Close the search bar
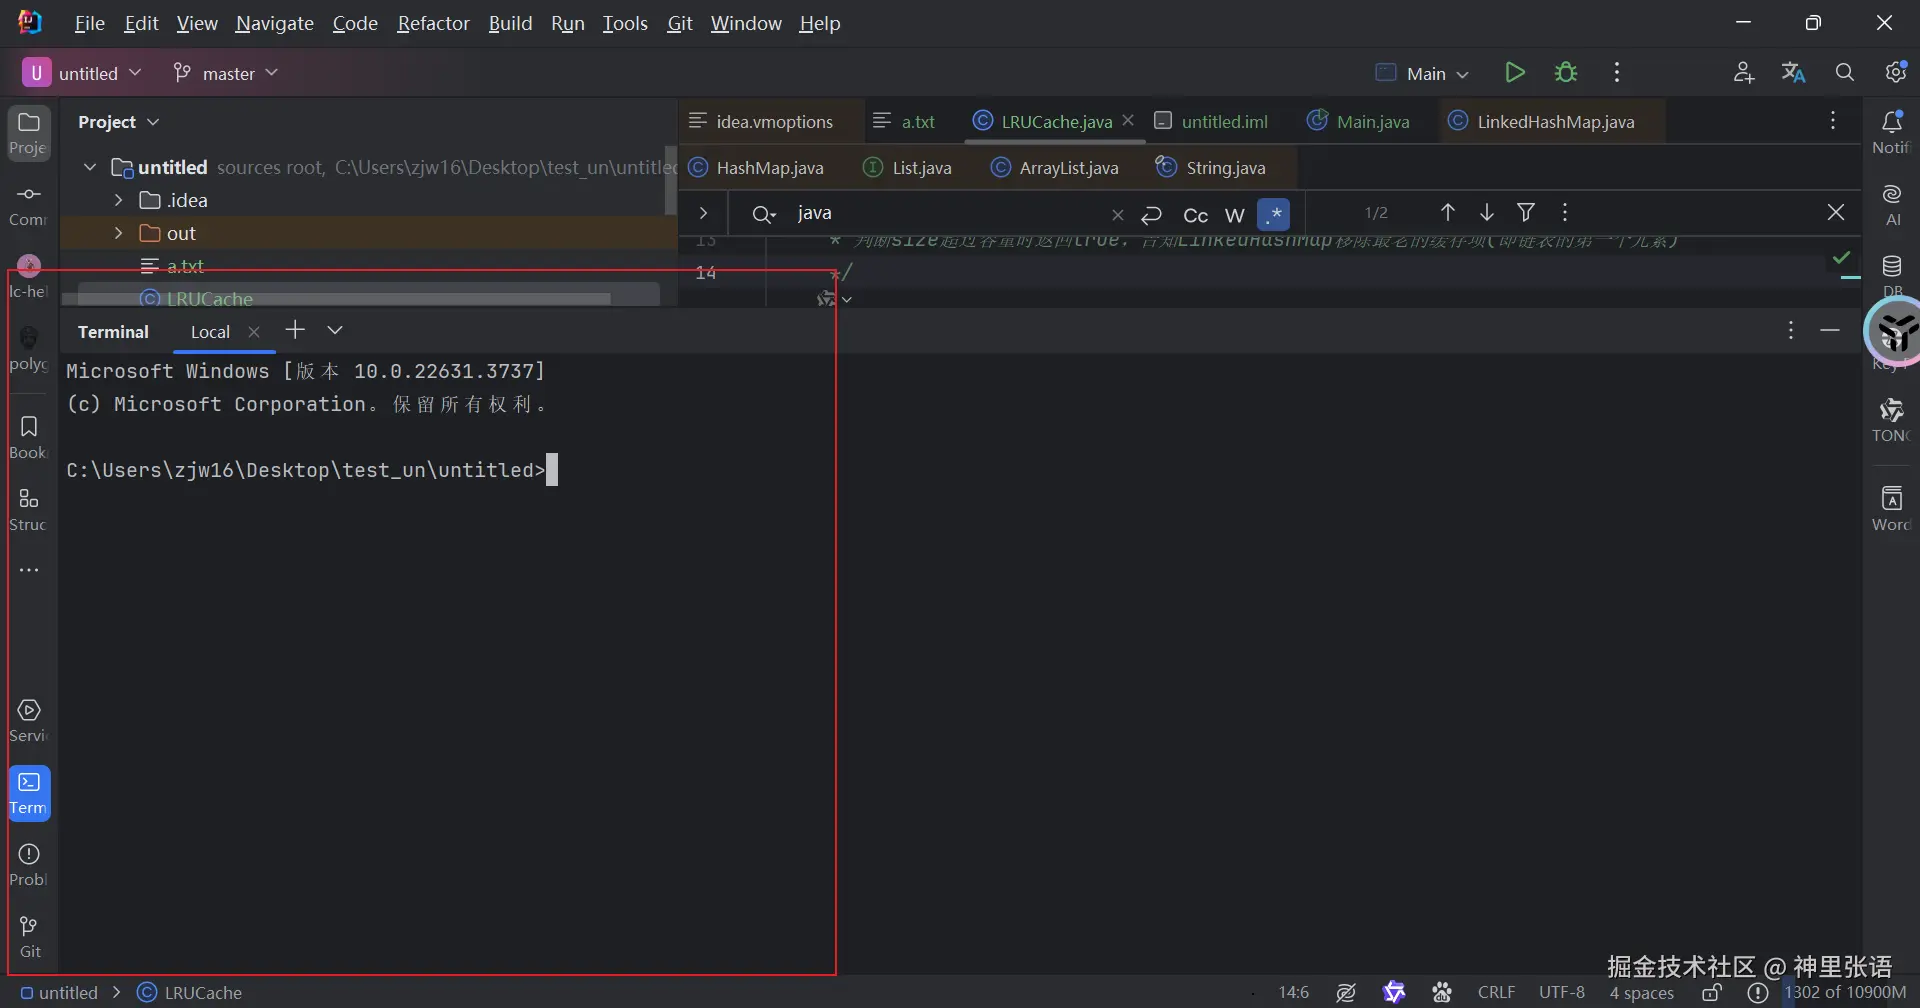The height and width of the screenshot is (1008, 1920). [x=1836, y=213]
